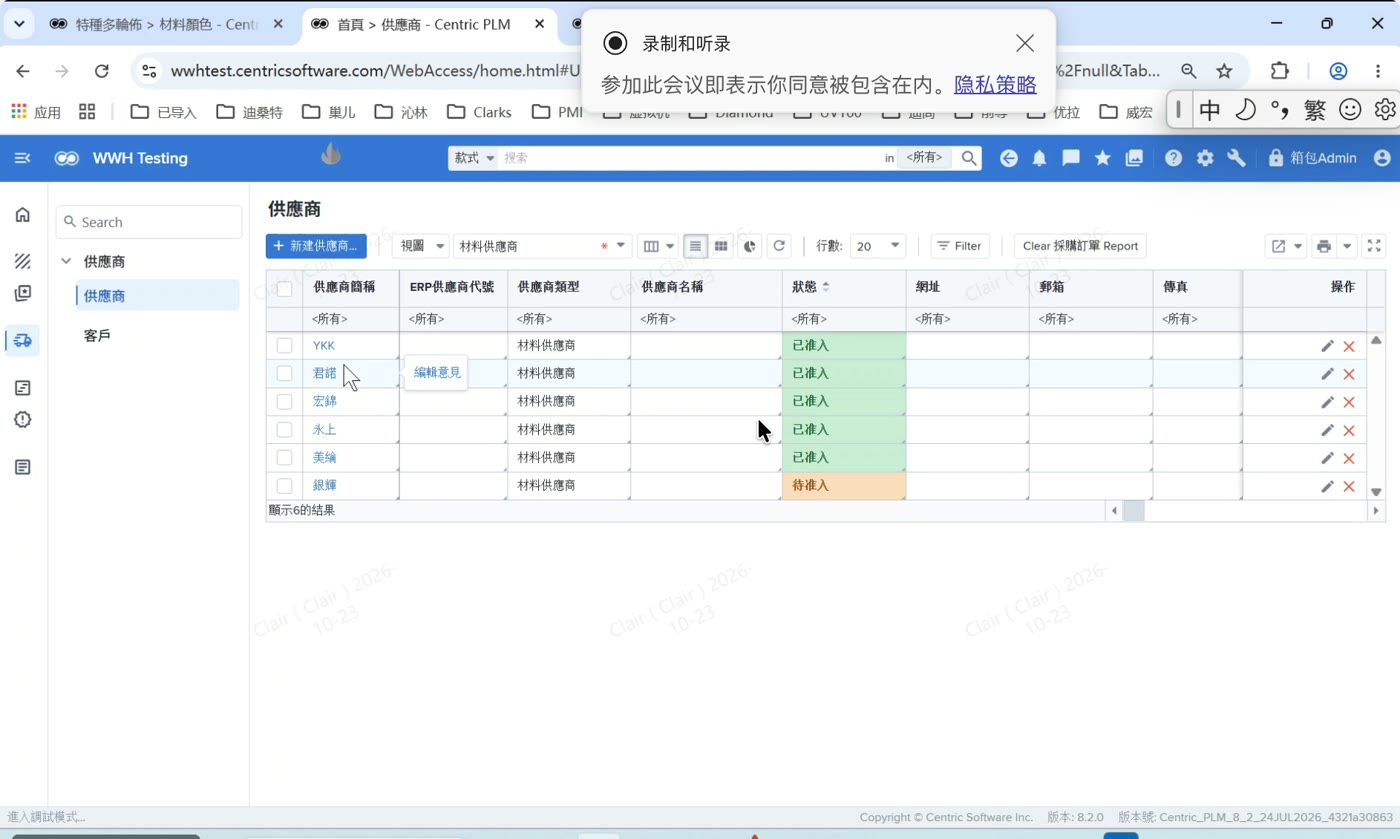This screenshot has width=1400, height=839.
Task: Click the notification bell icon
Action: pyautogui.click(x=1039, y=158)
